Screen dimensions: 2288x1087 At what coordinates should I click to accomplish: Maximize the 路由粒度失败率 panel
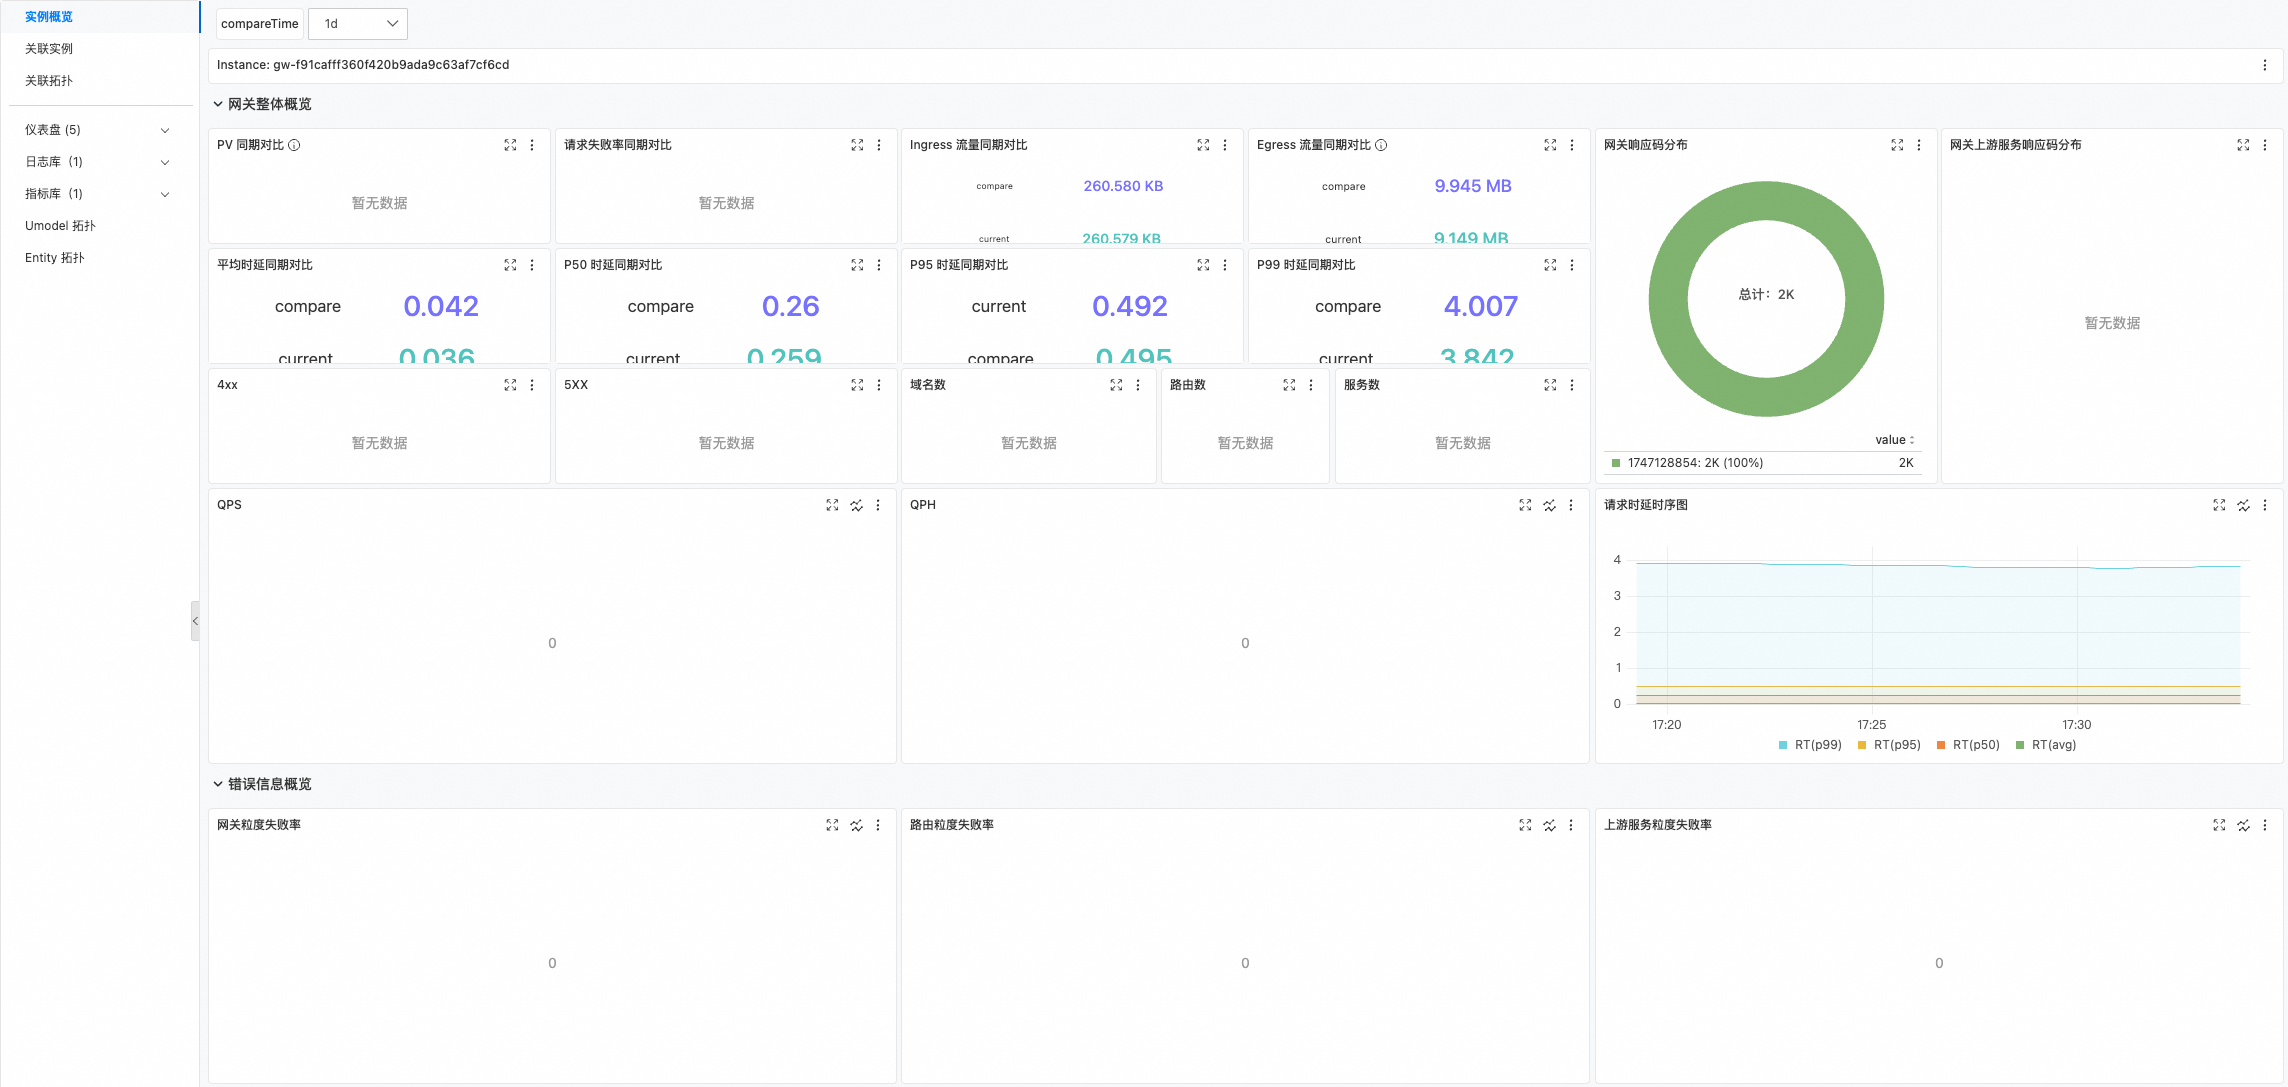(x=1525, y=825)
